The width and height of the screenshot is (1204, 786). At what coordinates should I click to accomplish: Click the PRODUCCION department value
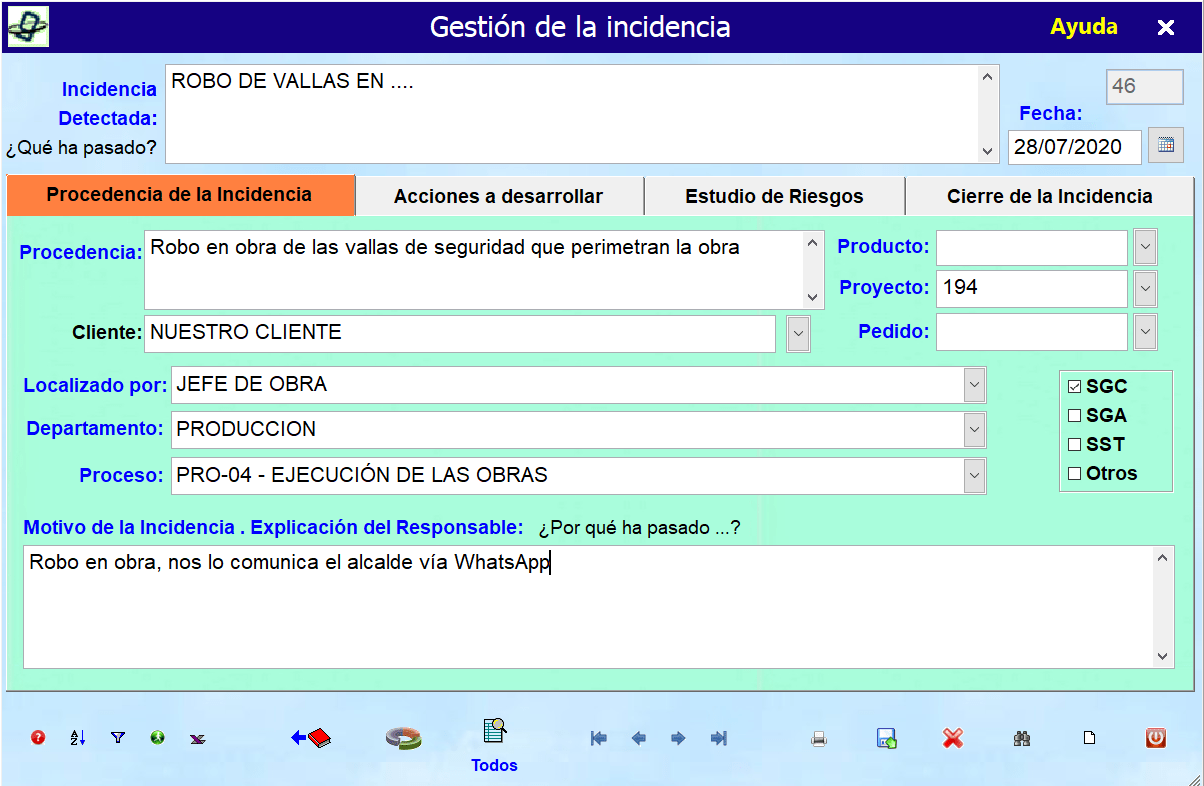point(246,429)
